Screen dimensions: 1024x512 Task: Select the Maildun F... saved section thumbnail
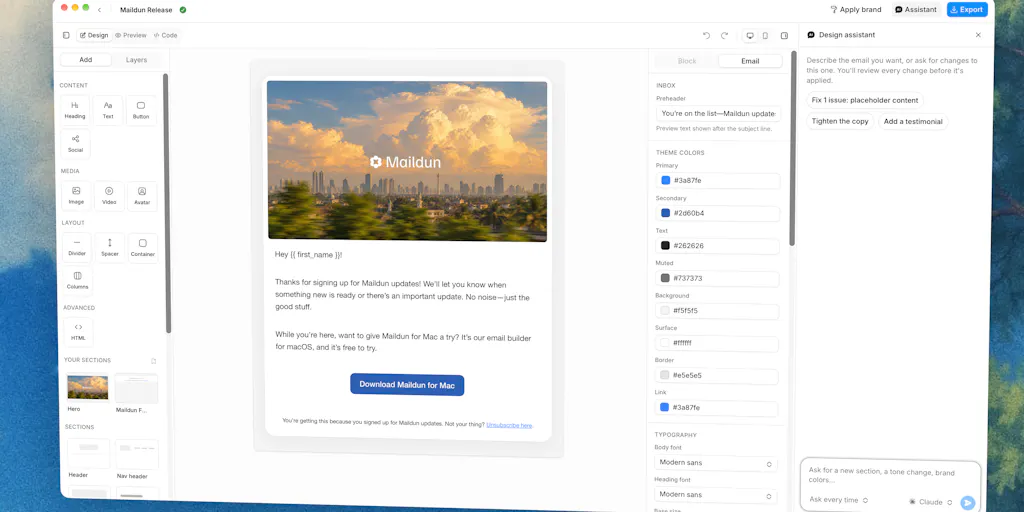(x=136, y=389)
